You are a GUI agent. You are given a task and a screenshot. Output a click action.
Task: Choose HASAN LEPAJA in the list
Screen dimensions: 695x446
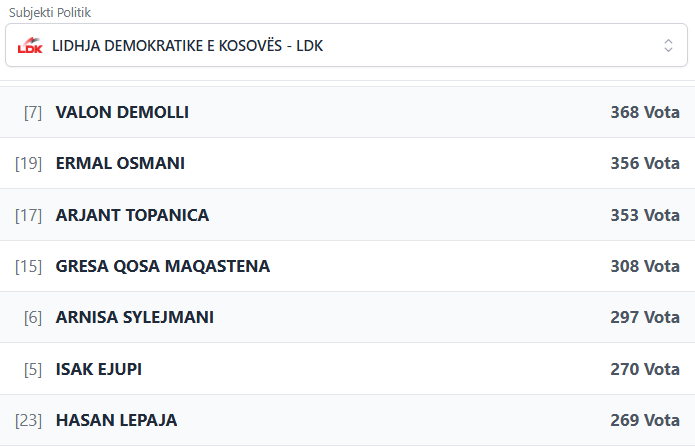[116, 420]
